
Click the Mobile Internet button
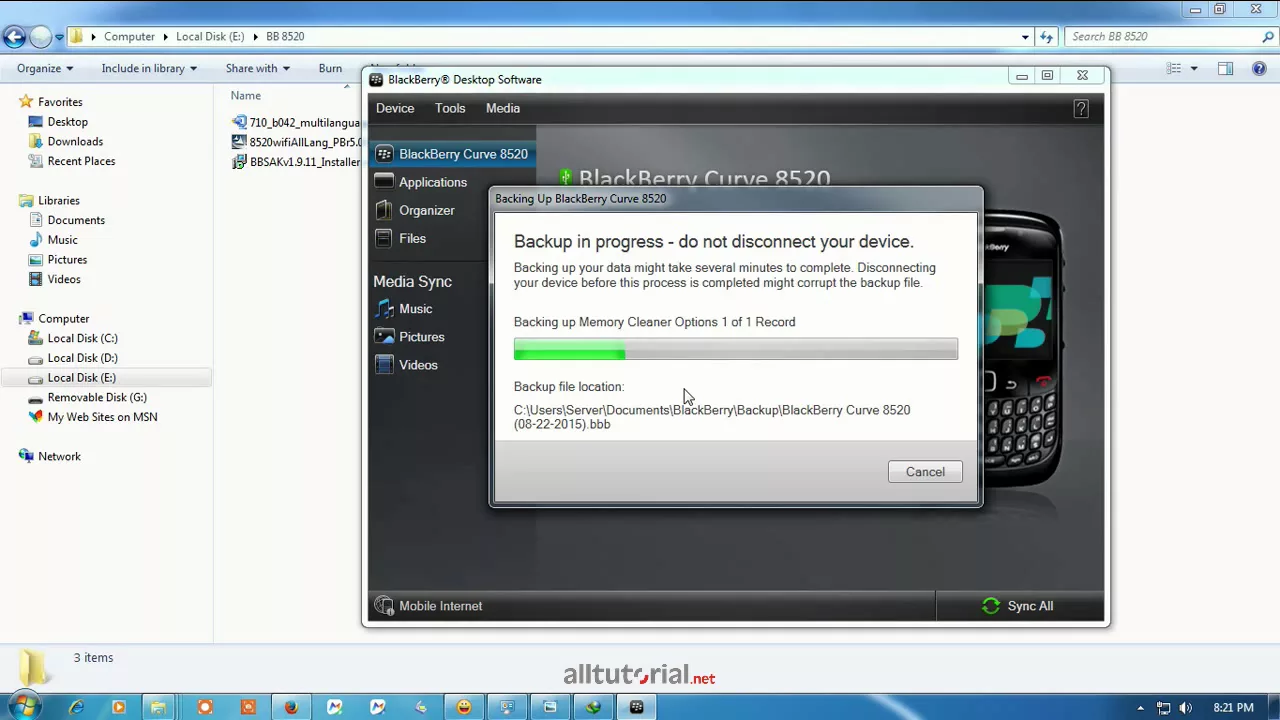click(428, 606)
